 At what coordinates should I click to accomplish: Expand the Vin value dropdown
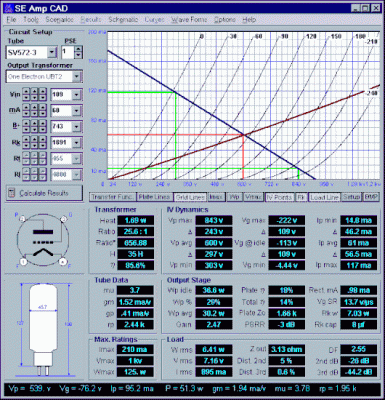[77, 95]
